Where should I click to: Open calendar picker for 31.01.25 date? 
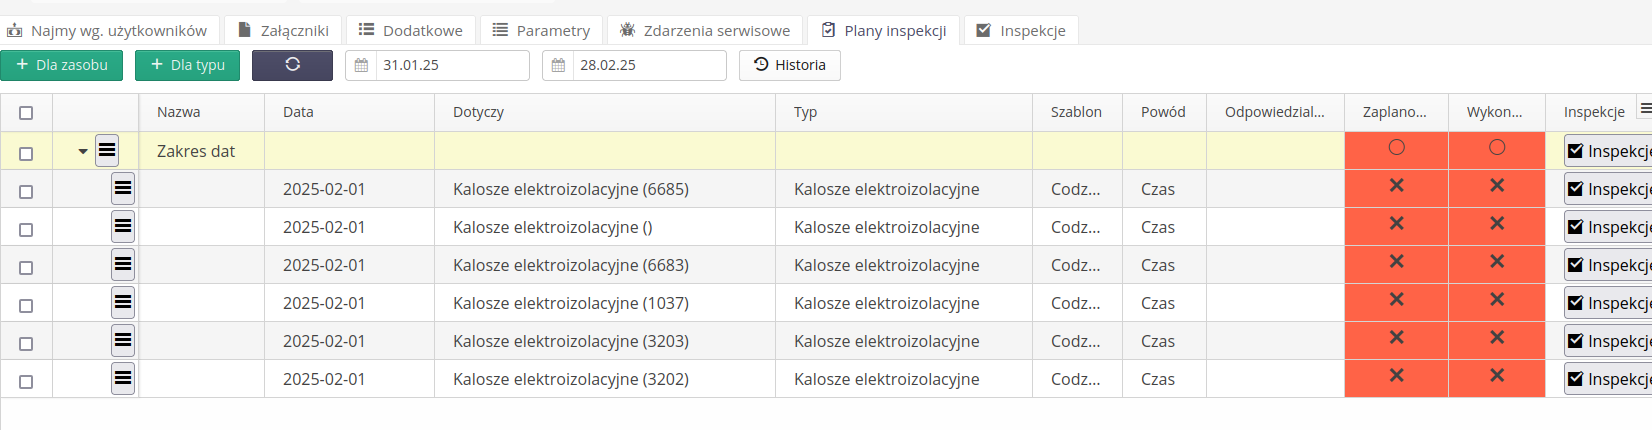[362, 65]
